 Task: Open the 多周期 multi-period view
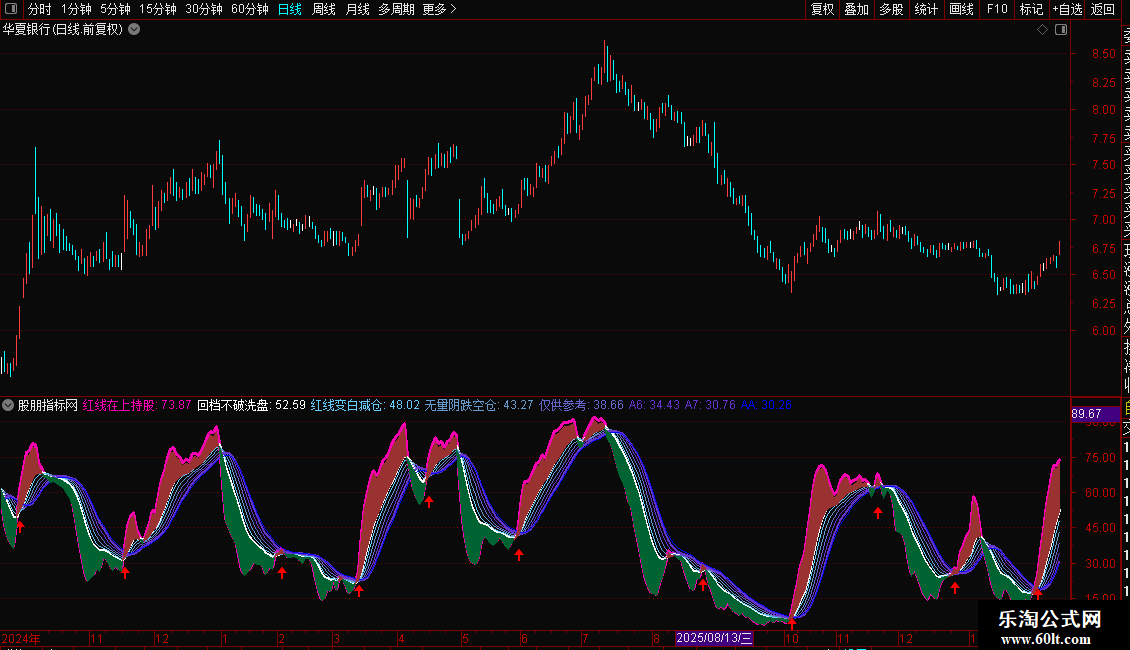pyautogui.click(x=396, y=9)
